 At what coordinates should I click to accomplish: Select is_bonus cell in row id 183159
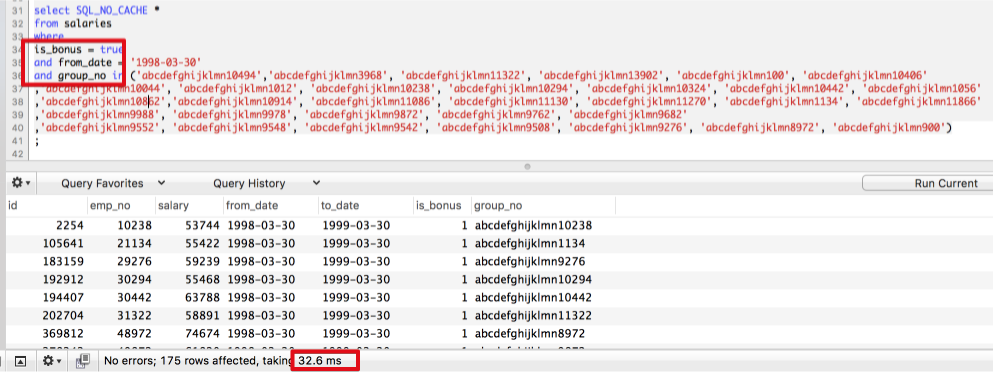464,261
